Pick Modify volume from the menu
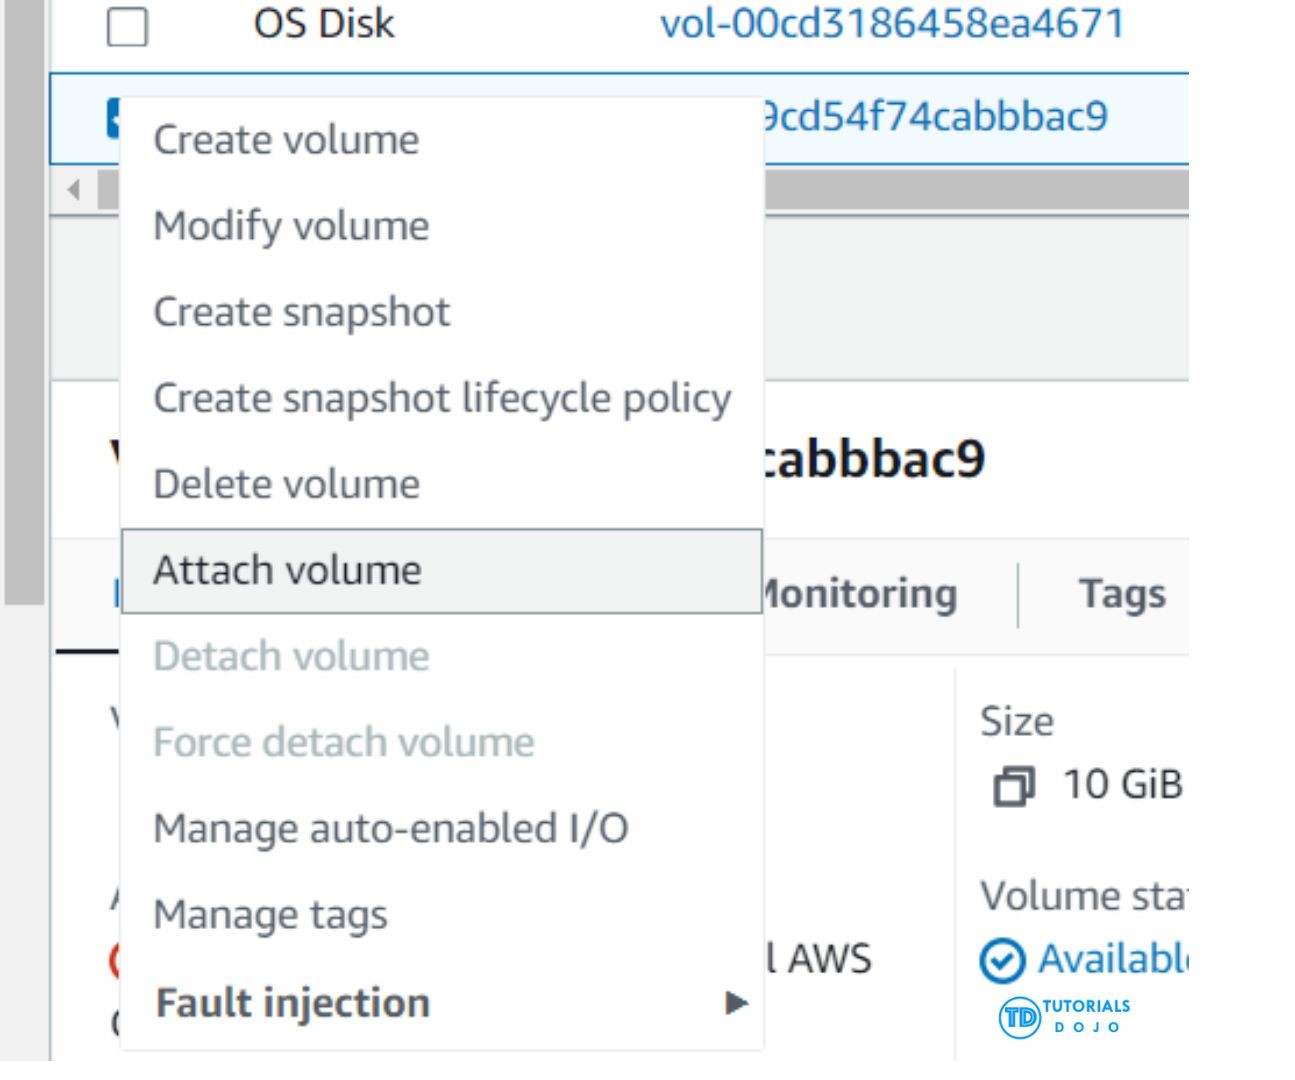The height and width of the screenshot is (1080, 1295). (291, 226)
